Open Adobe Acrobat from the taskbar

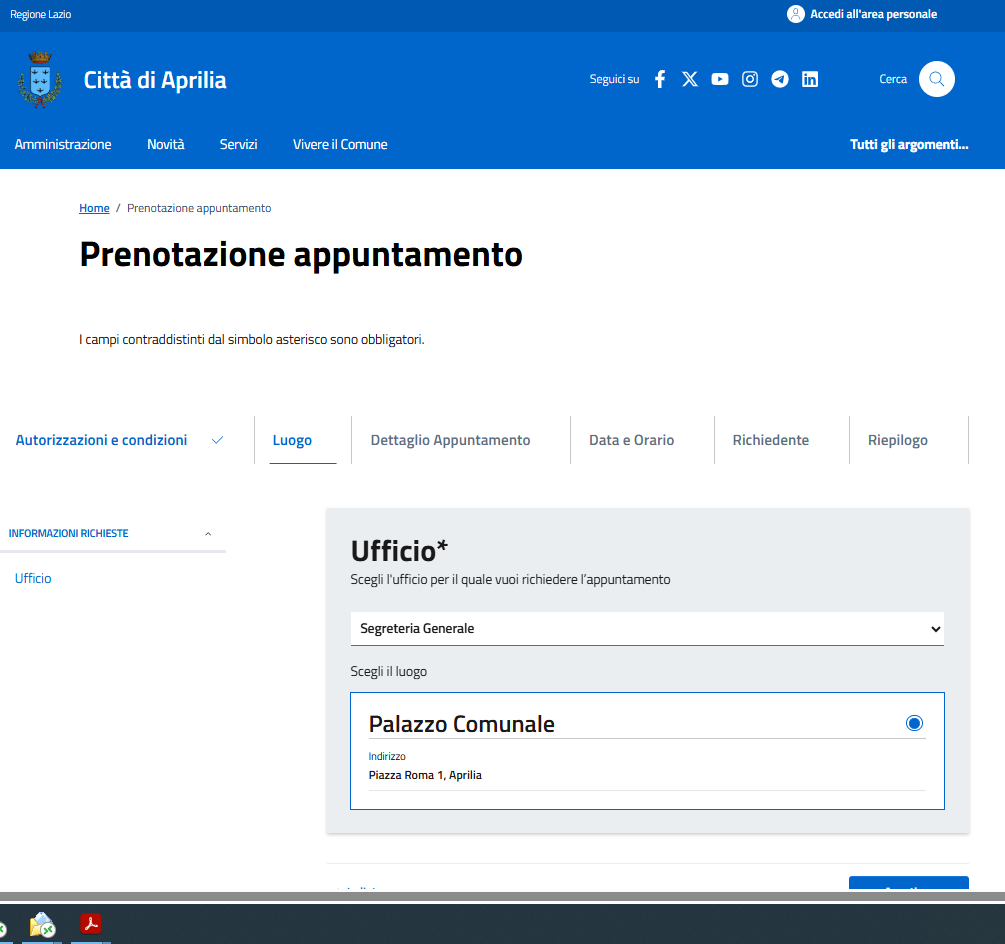(x=91, y=923)
